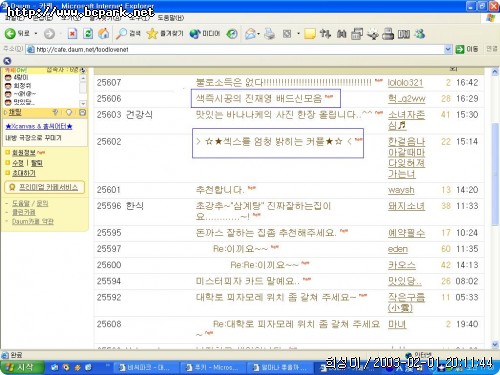Expand the address bar URL dropdown
Image resolution: width=500 pixels, height=375 pixels.
tap(448, 49)
